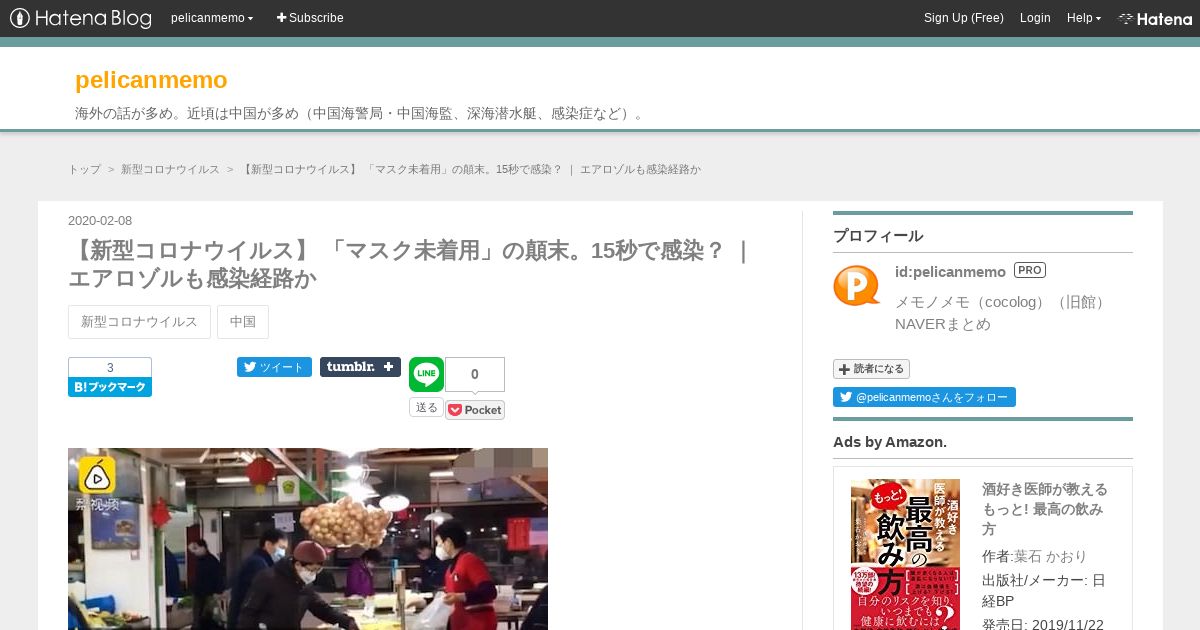Open 新型コロナウイルス breadcrumb category
1200x630 pixels.
click(x=170, y=169)
